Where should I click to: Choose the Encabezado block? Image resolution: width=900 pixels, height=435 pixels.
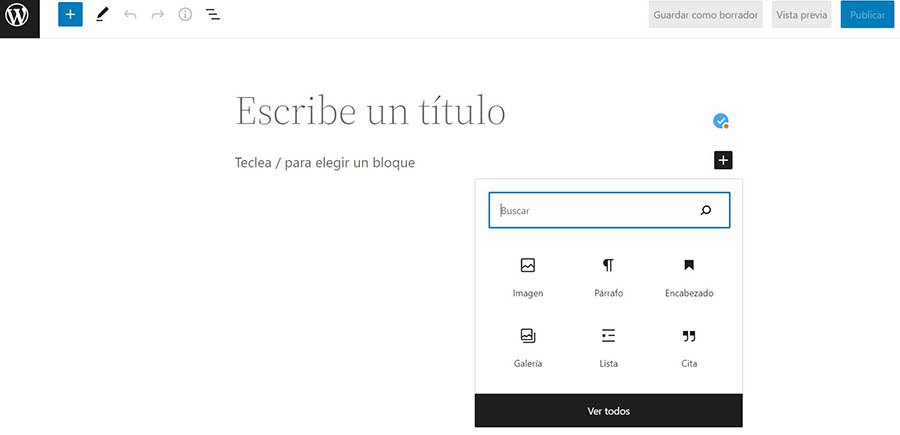tap(689, 277)
